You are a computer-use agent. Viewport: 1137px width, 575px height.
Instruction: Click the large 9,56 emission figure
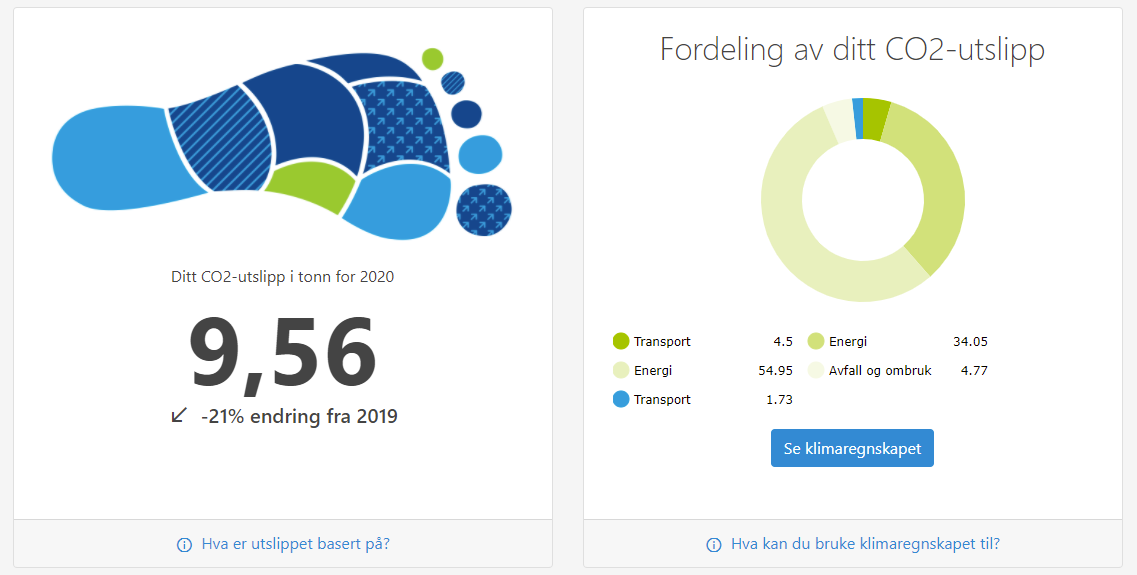[x=283, y=354]
